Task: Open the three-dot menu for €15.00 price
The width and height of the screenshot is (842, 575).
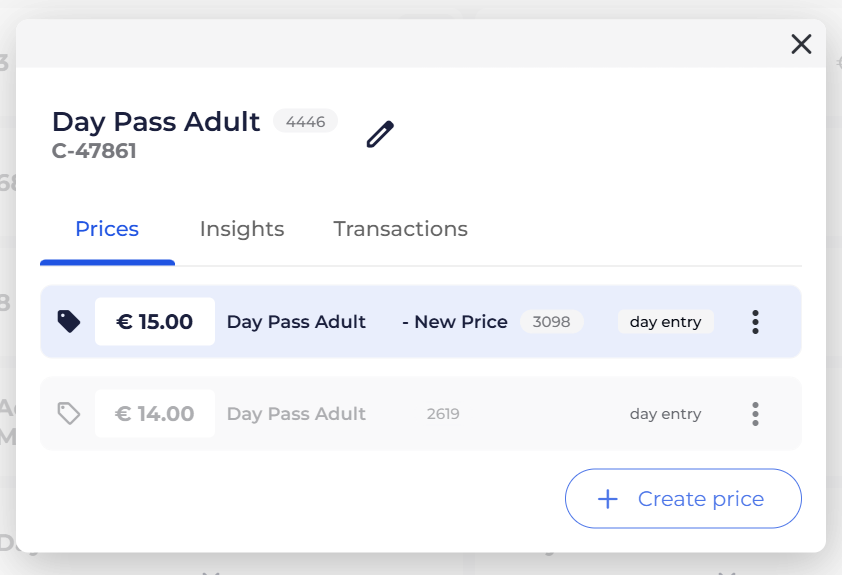Action: (x=755, y=322)
